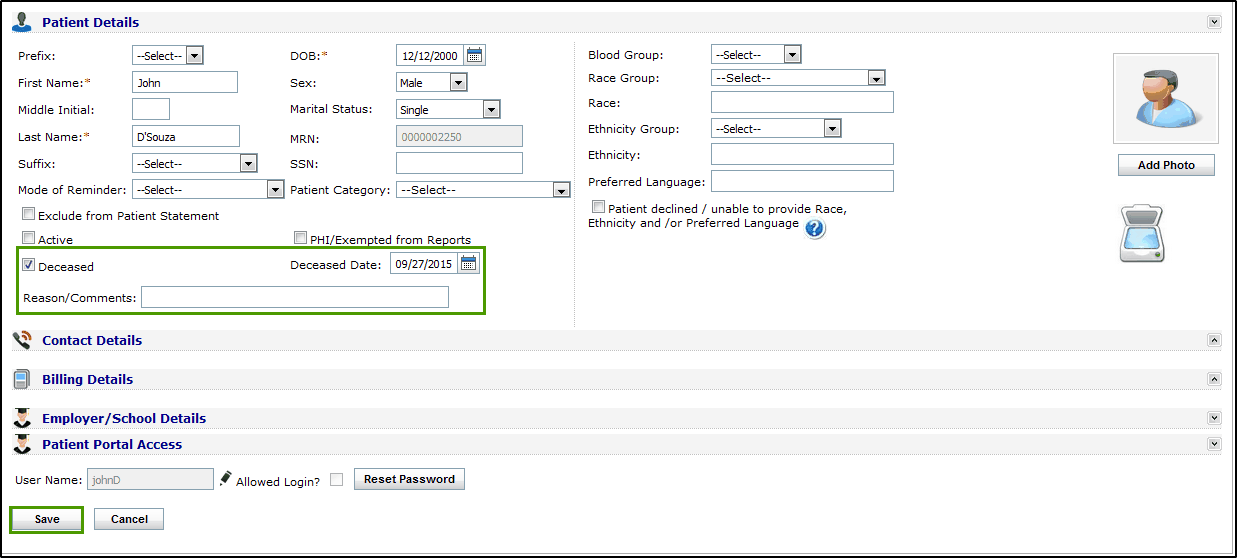Tick the Allowed Login checkbox

337,480
